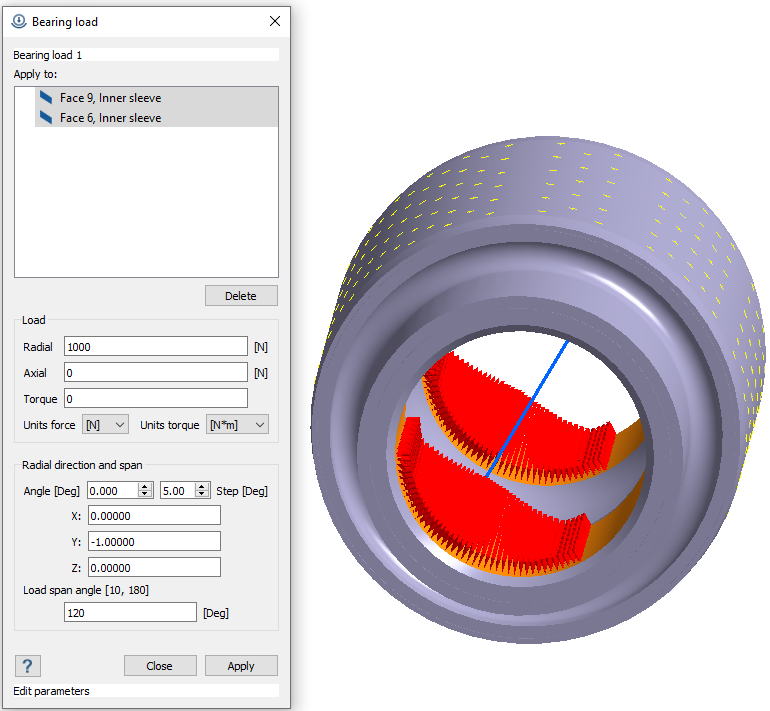The image size is (770, 711).
Task: Click the Y direction input field
Action: (x=154, y=542)
